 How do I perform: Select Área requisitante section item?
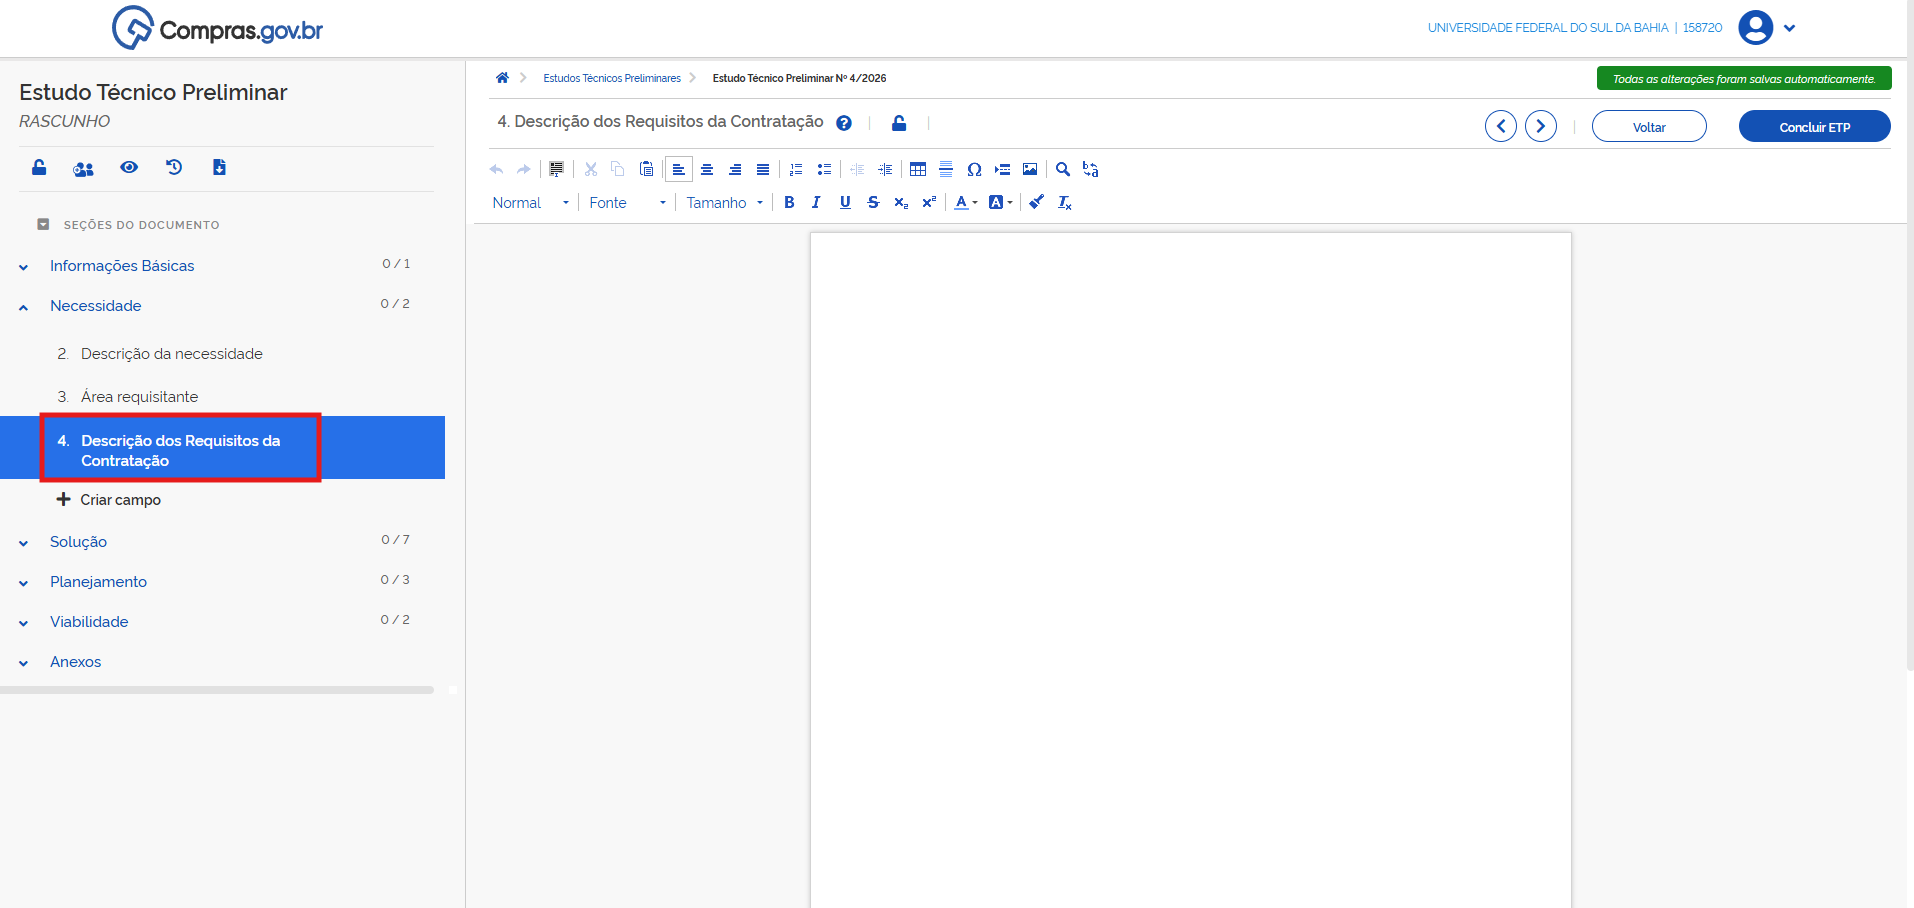click(139, 397)
